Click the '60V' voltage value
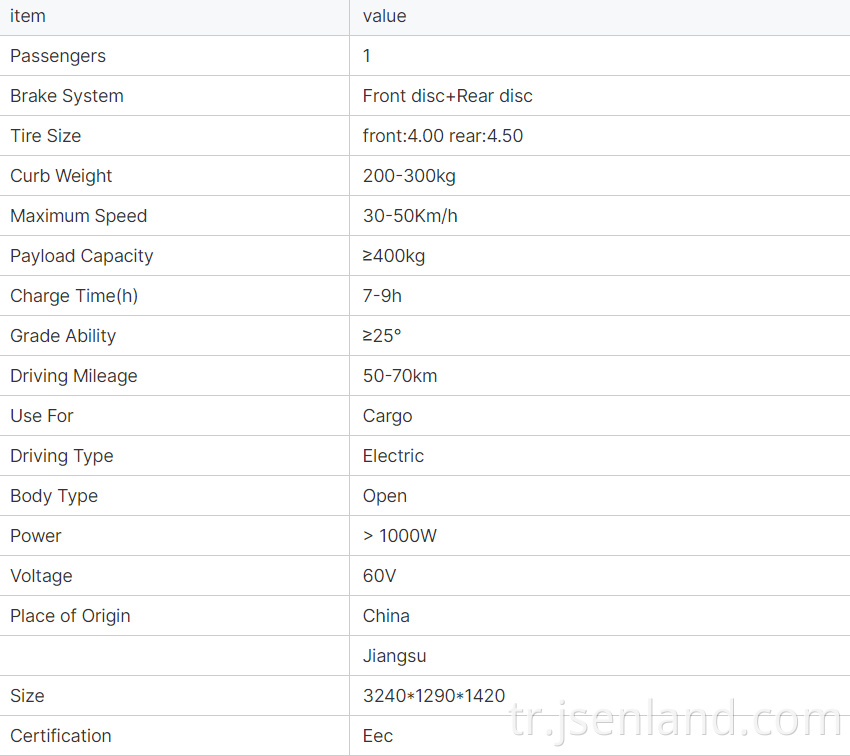This screenshot has width=850, height=756. (379, 576)
